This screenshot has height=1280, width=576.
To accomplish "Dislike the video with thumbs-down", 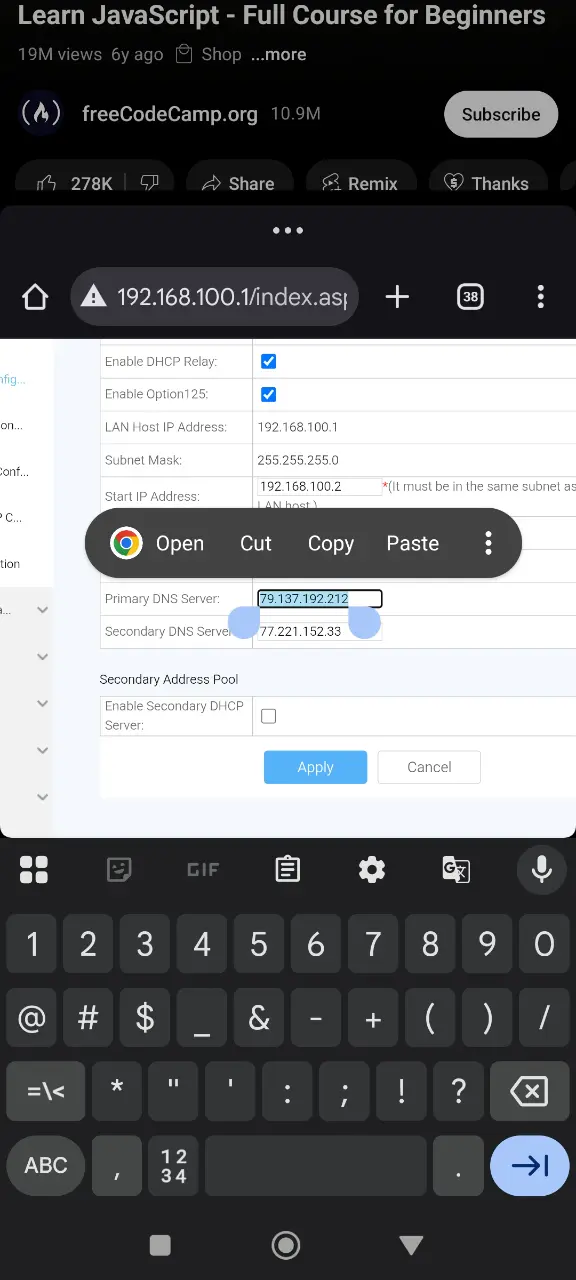I will [x=150, y=183].
